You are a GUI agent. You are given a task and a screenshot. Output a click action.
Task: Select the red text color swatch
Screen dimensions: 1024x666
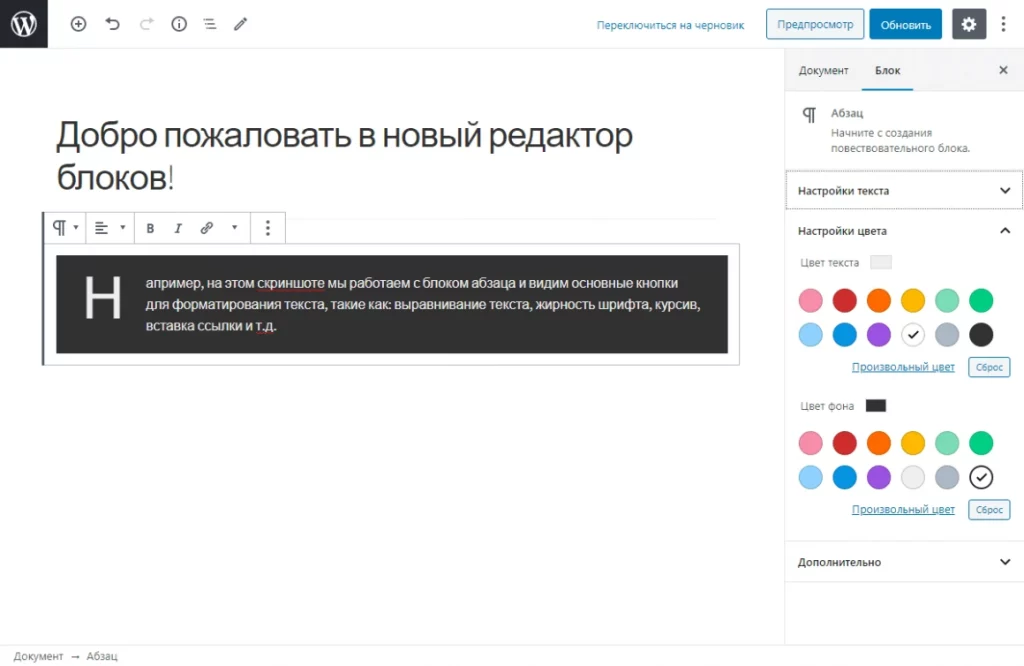[844, 300]
